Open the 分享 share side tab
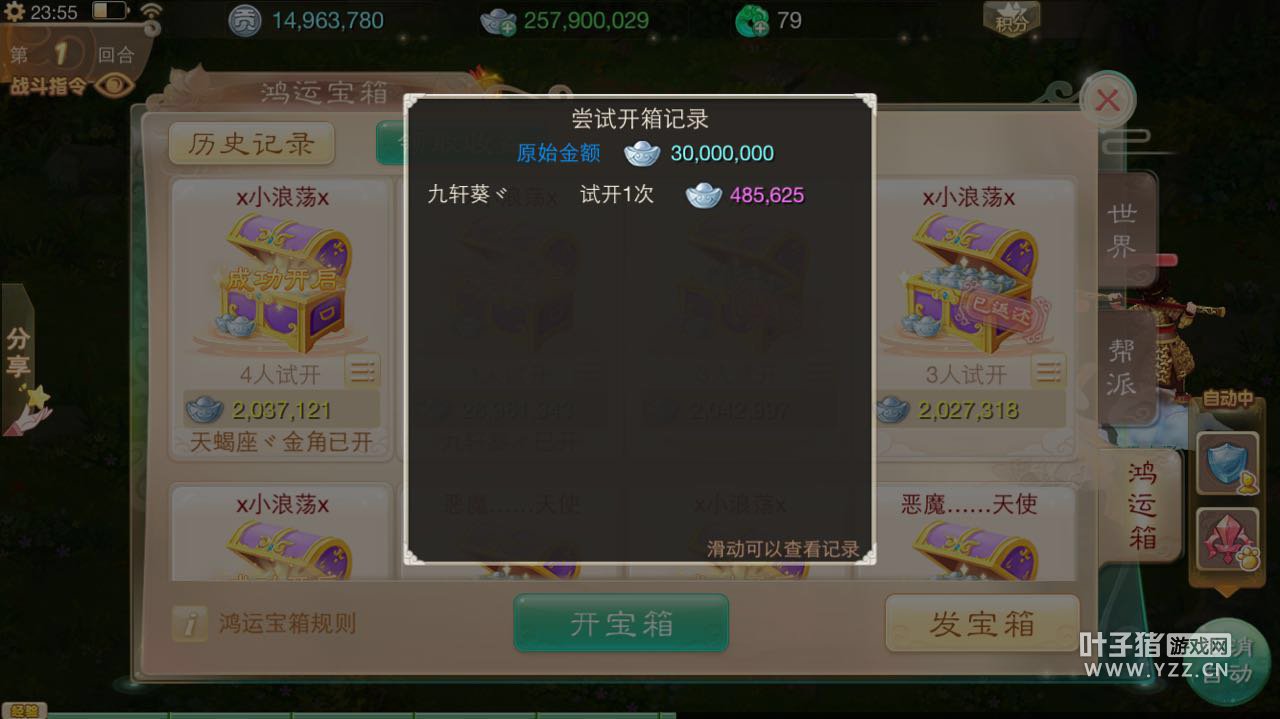1280x719 pixels. 18,355
